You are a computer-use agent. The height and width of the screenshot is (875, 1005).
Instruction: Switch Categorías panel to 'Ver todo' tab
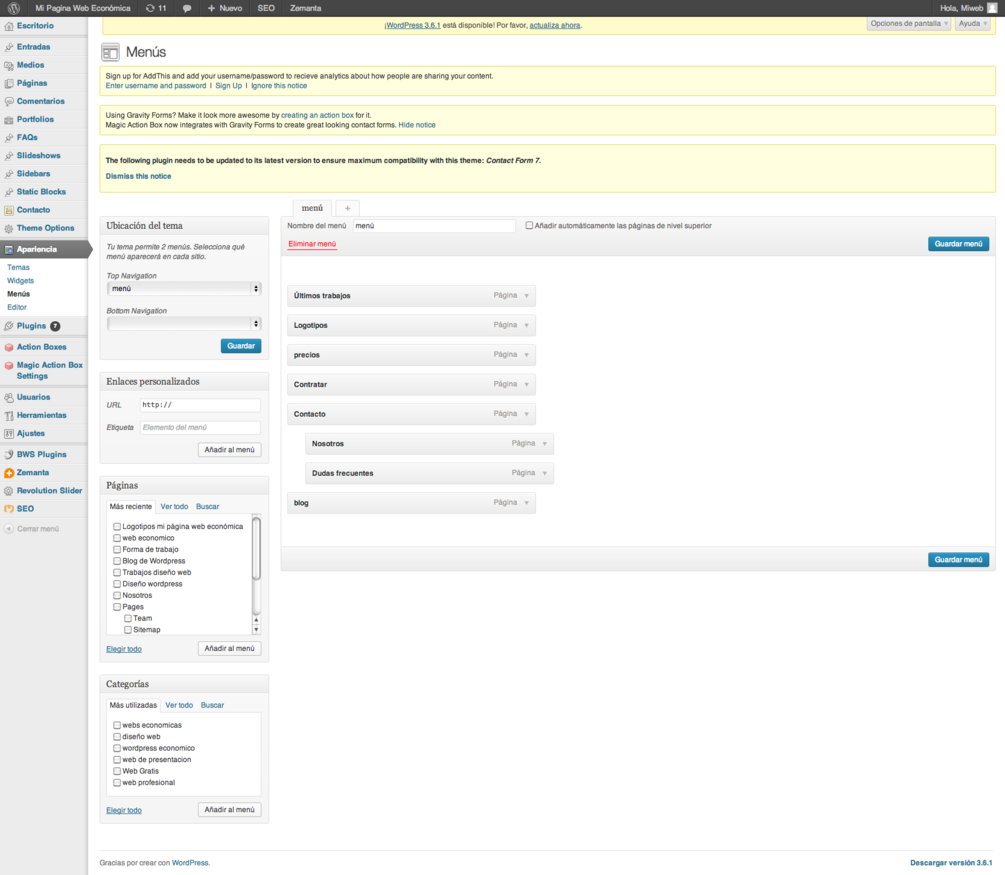(x=179, y=705)
